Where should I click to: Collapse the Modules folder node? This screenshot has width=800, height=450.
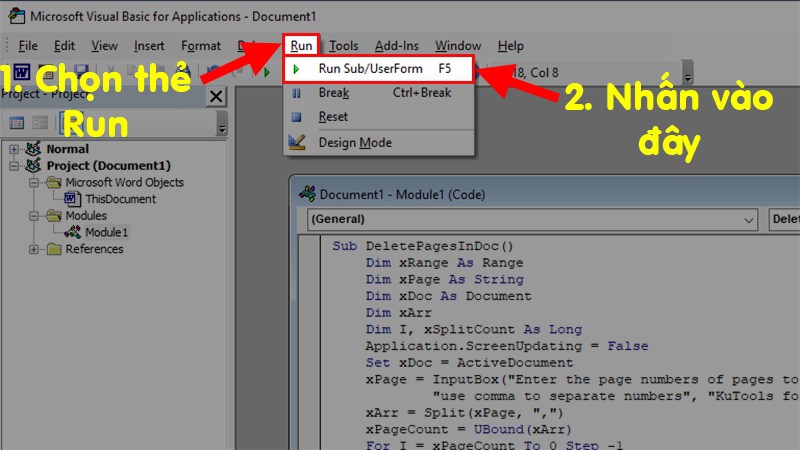pyautogui.click(x=34, y=216)
